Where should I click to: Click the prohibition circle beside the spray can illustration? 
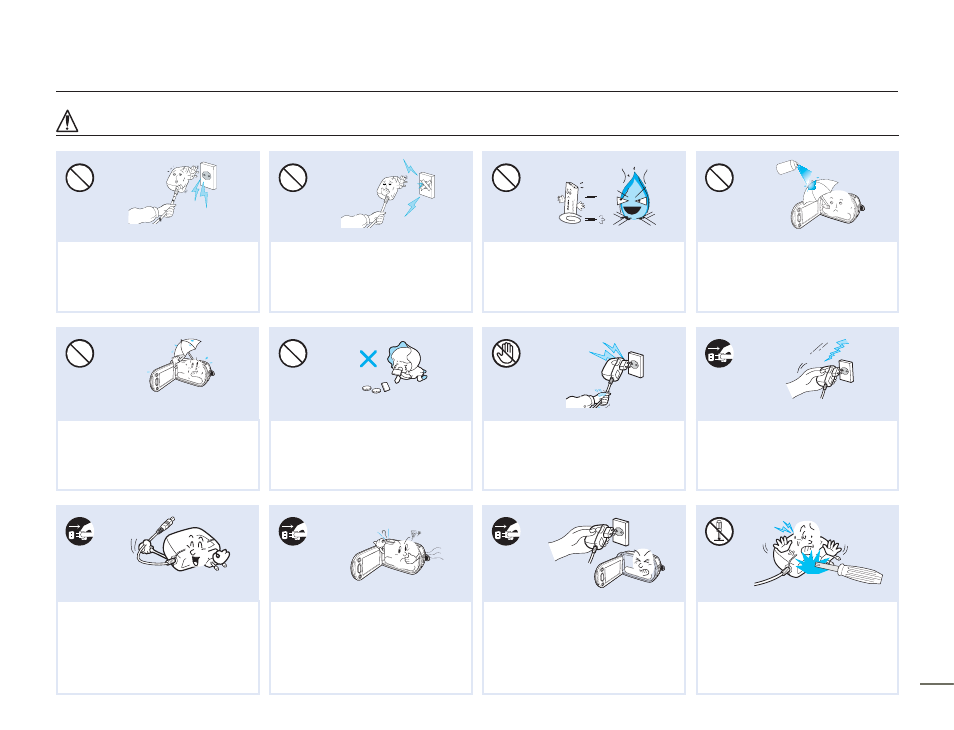719,178
